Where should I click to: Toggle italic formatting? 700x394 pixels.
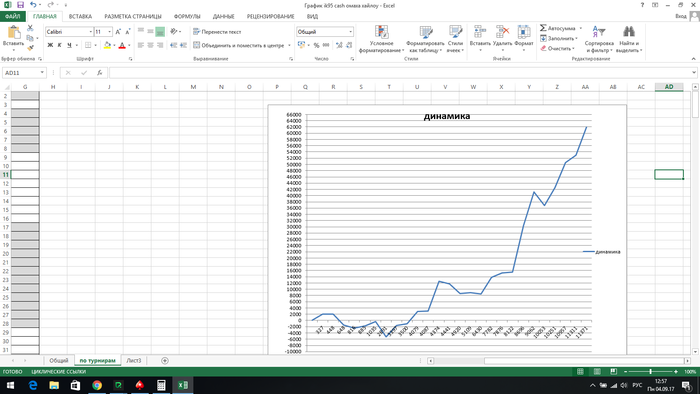point(59,45)
